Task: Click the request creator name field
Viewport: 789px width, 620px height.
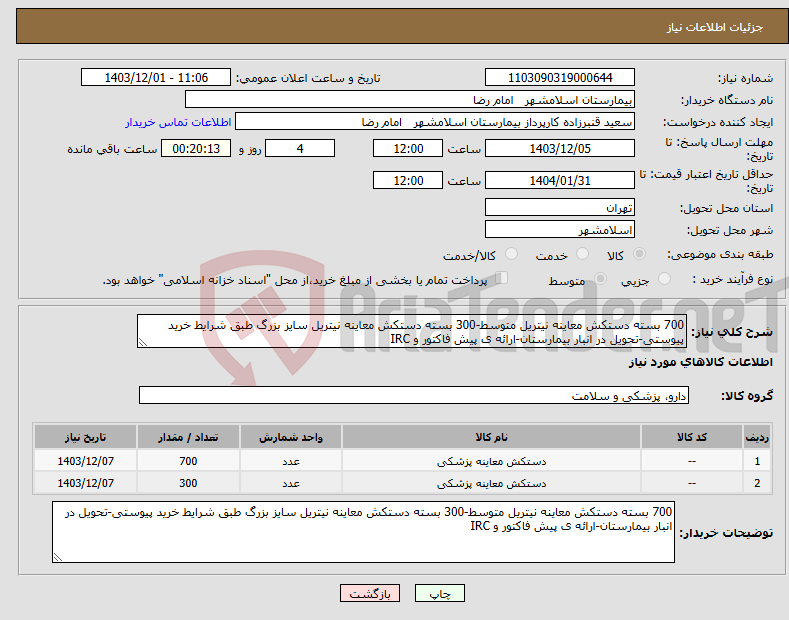Action: [435, 122]
